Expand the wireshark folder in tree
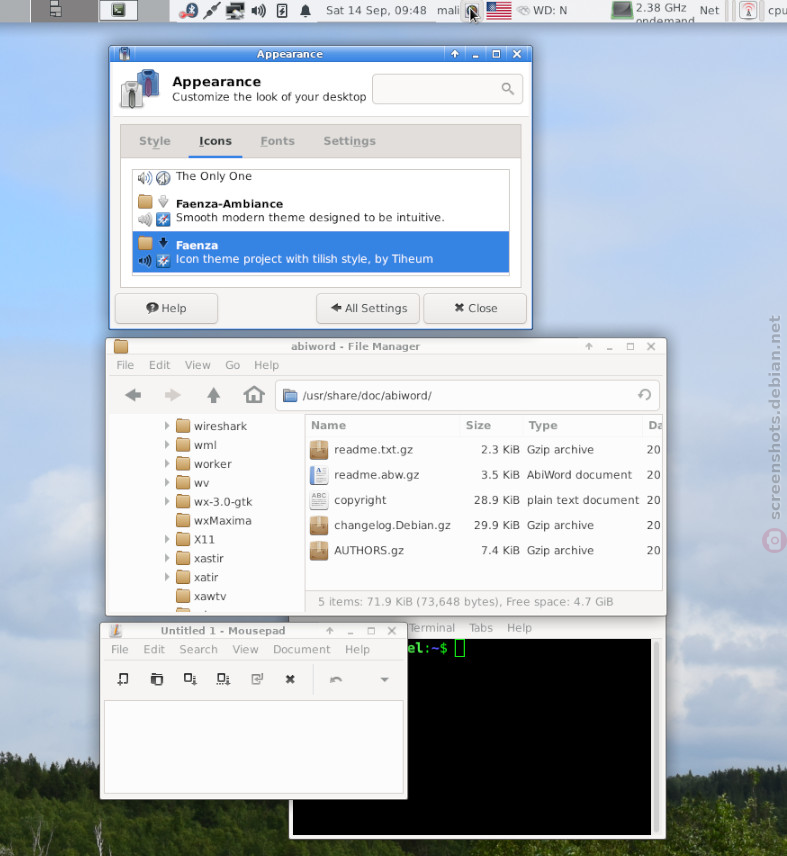Screen dimensions: 787x856 pos(167,426)
